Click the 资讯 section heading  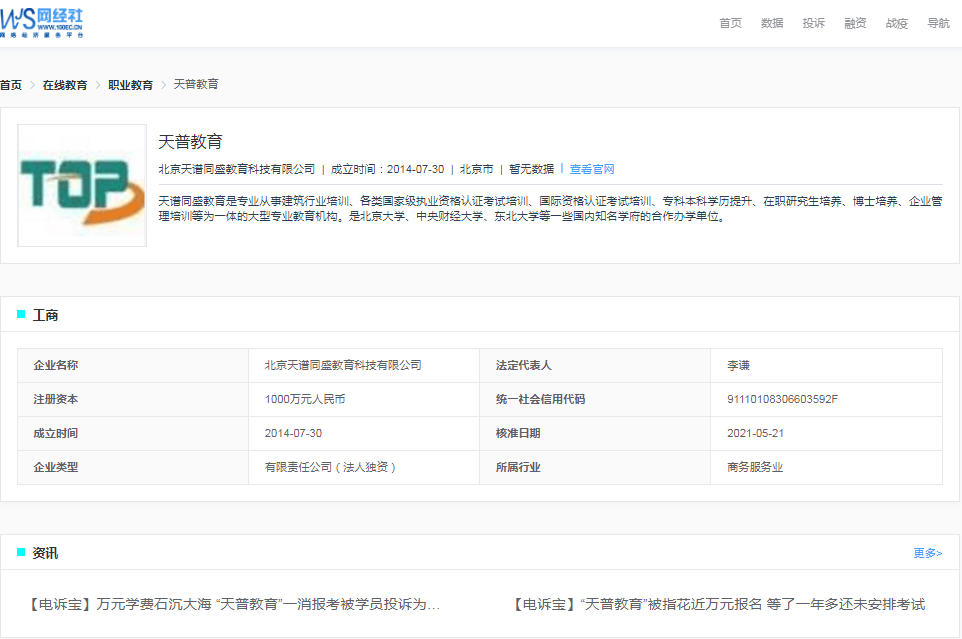tap(45, 553)
